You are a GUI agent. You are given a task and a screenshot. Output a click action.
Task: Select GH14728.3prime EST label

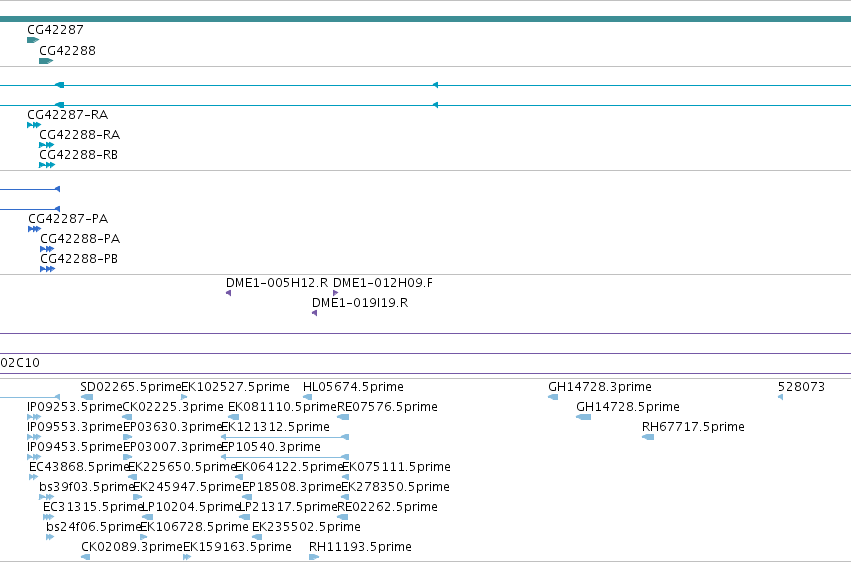(x=600, y=387)
